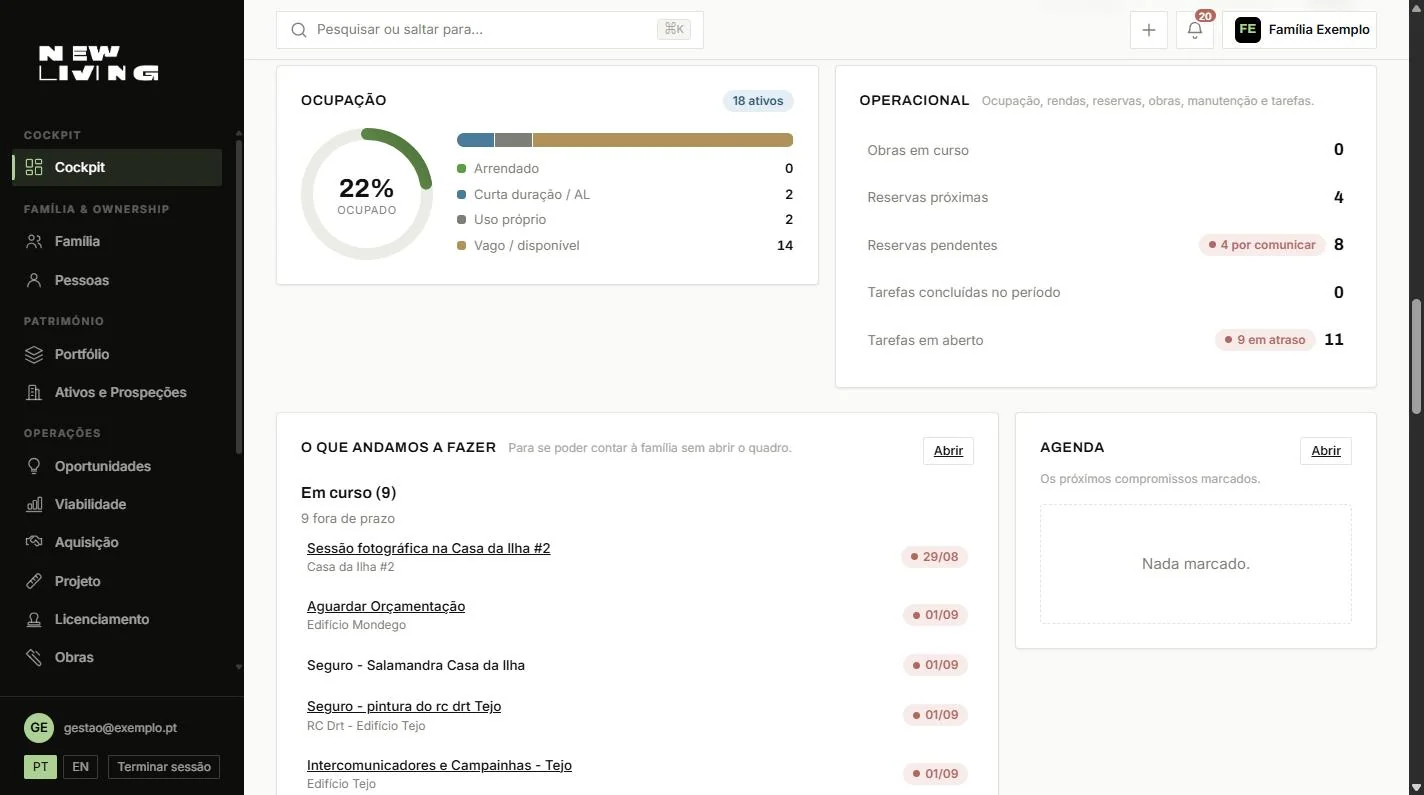The height and width of the screenshot is (795, 1424).
Task: Click the Cockpit grid icon in sidebar
Action: click(34, 167)
